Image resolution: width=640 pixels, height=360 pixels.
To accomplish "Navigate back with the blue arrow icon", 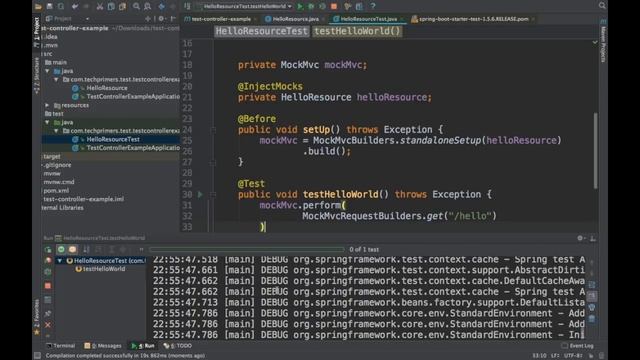I will click(162, 6).
